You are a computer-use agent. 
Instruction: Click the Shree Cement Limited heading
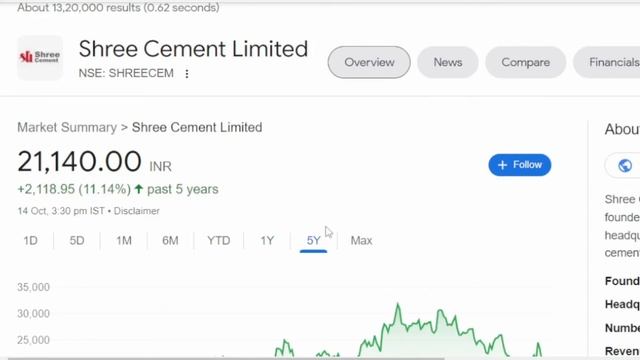tap(193, 49)
